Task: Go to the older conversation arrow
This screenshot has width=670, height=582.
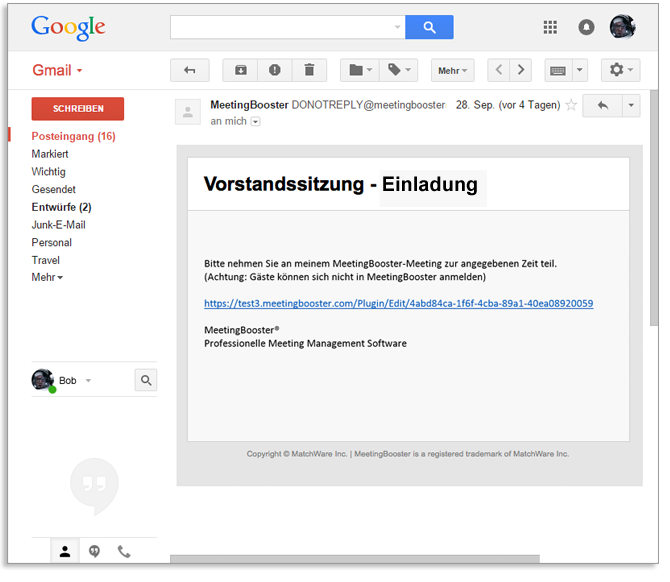Action: coord(520,70)
